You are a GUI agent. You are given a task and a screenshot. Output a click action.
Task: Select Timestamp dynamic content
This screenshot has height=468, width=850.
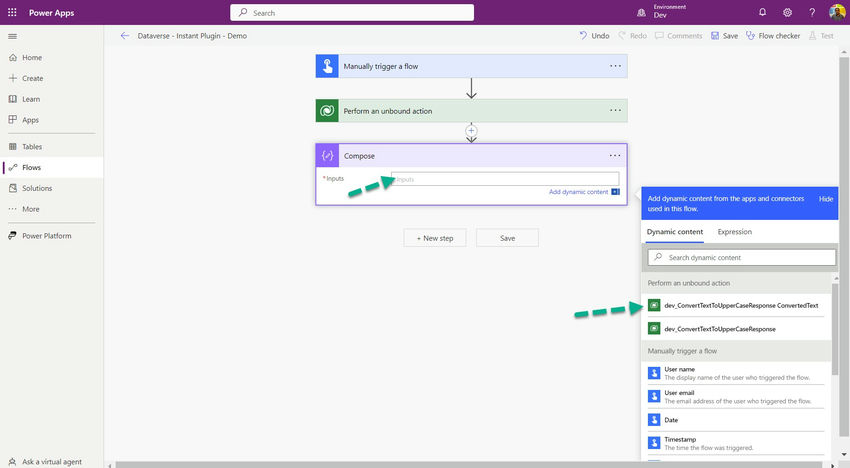click(736, 444)
